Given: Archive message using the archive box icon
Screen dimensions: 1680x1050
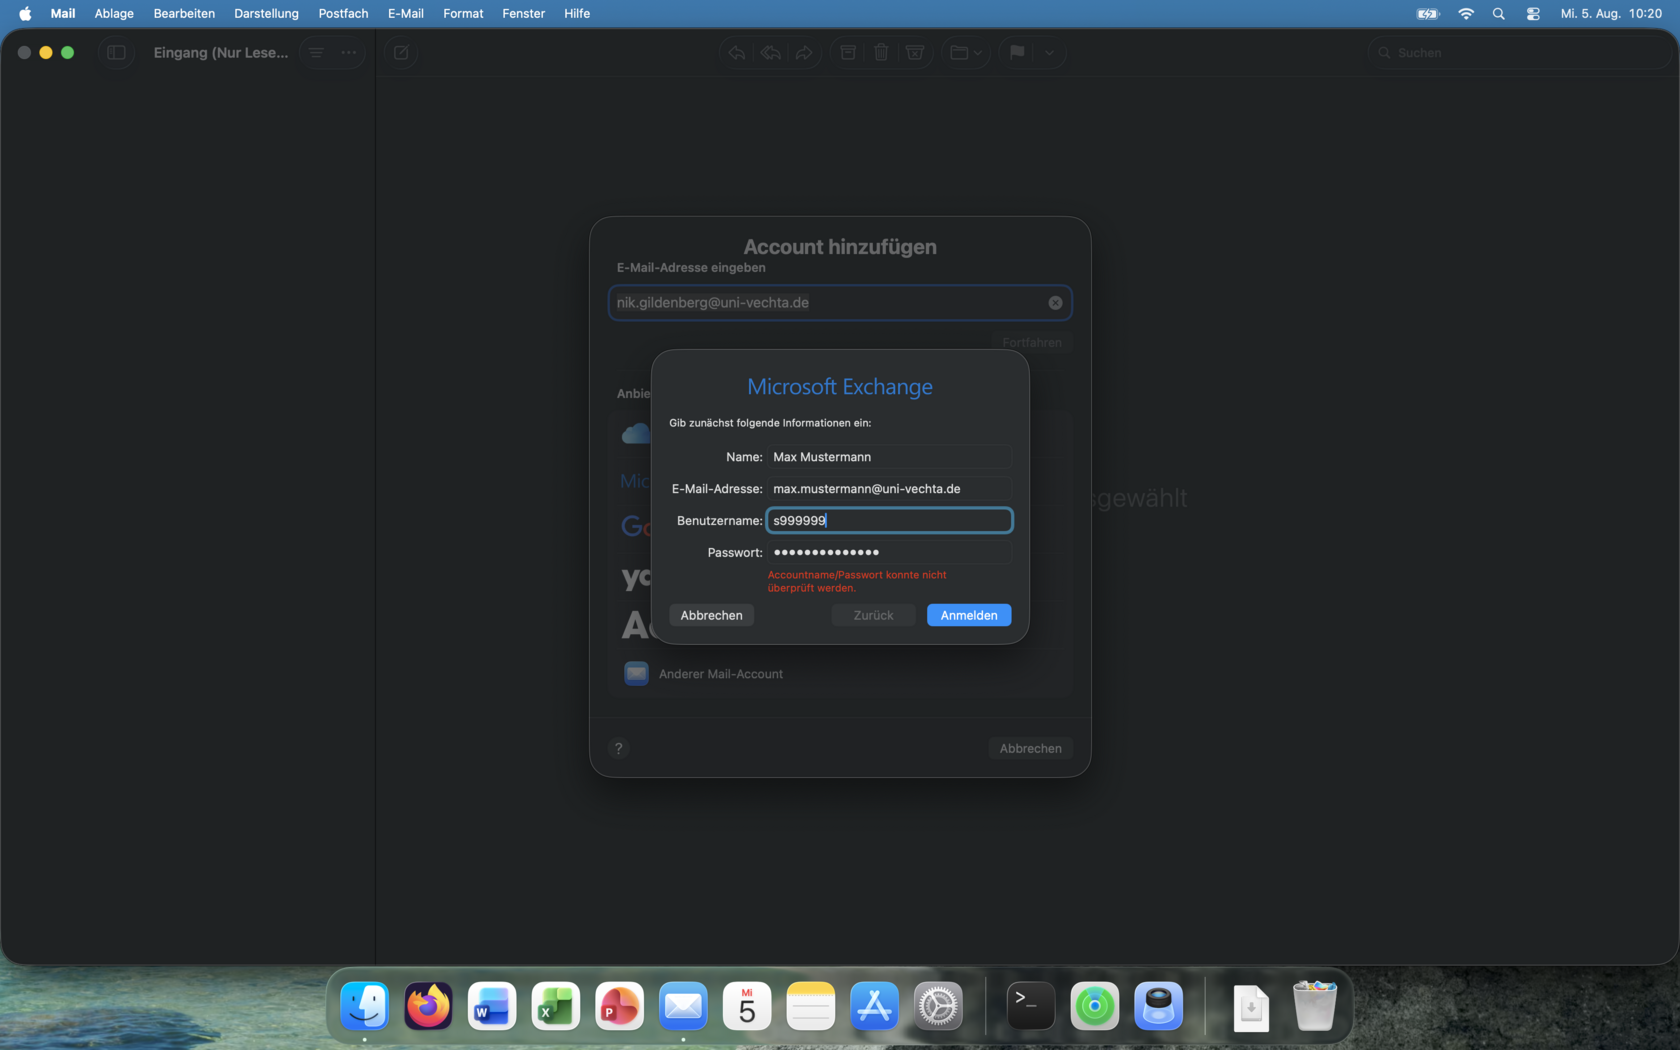Looking at the screenshot, I should (x=848, y=53).
